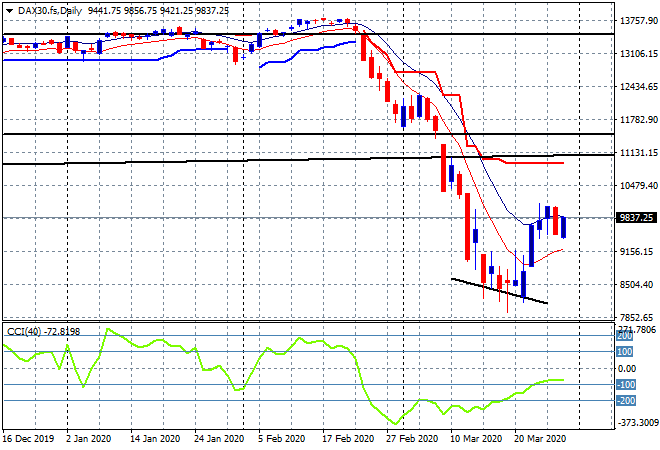Click the 13757.90 price axis label

(639, 21)
